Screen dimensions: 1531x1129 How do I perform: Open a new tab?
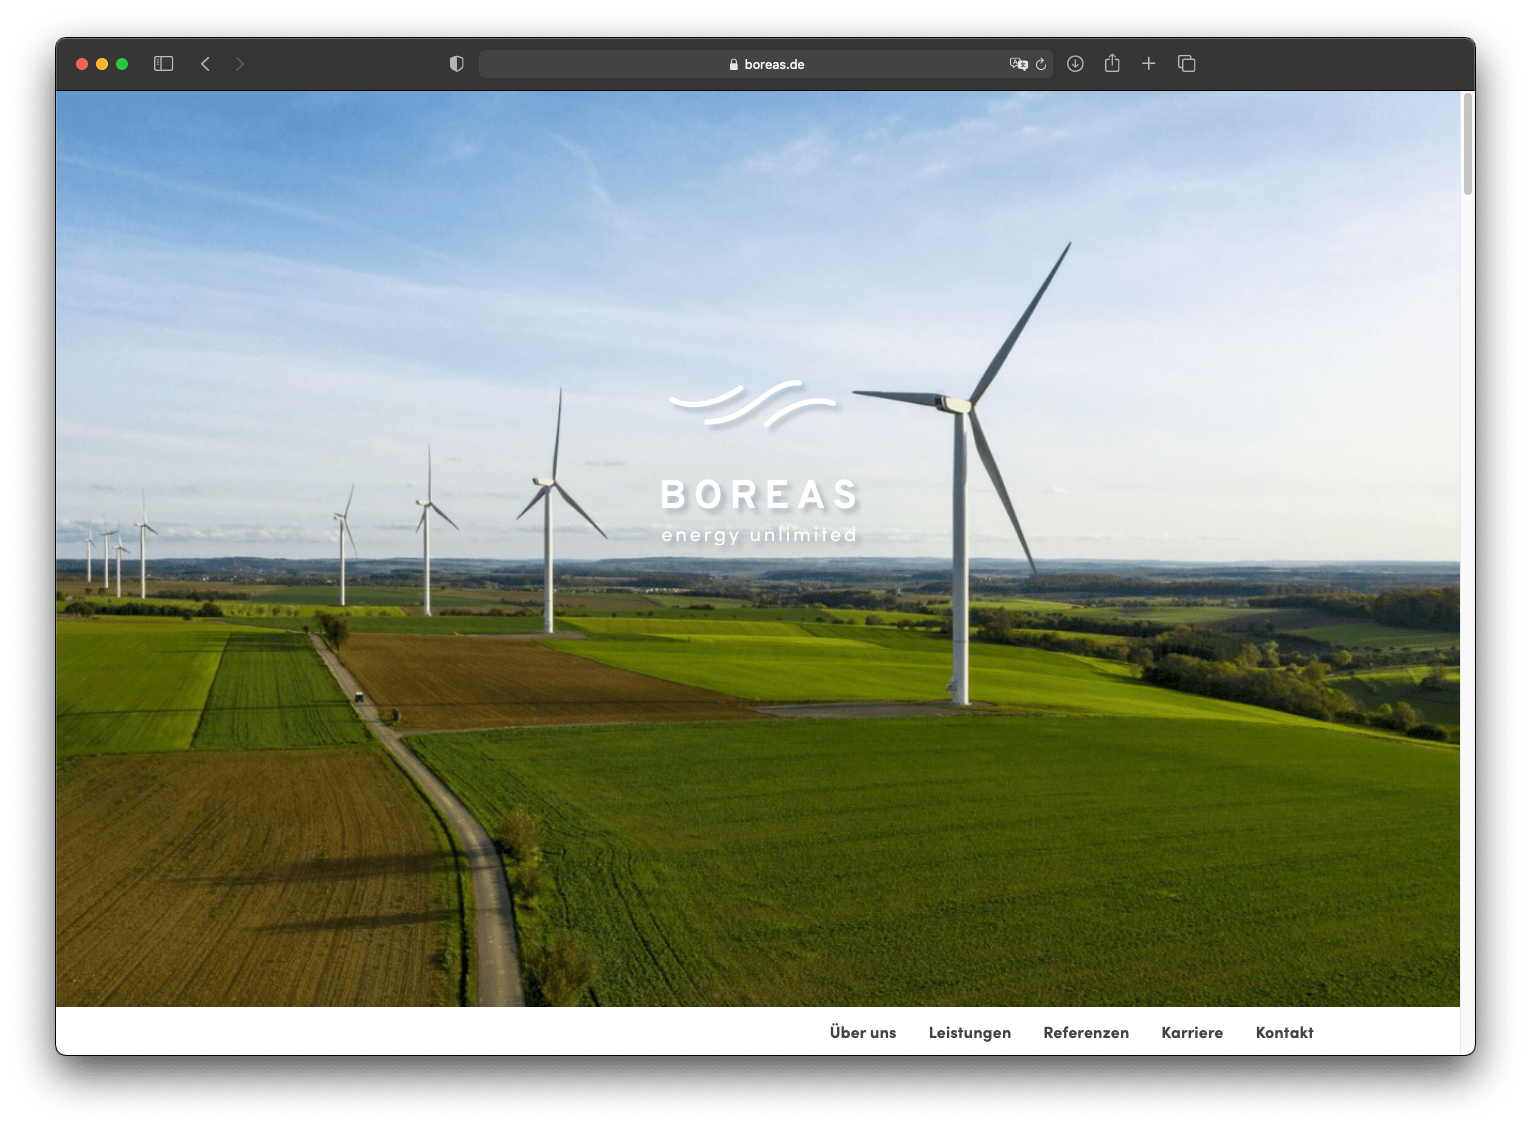pos(1149,64)
